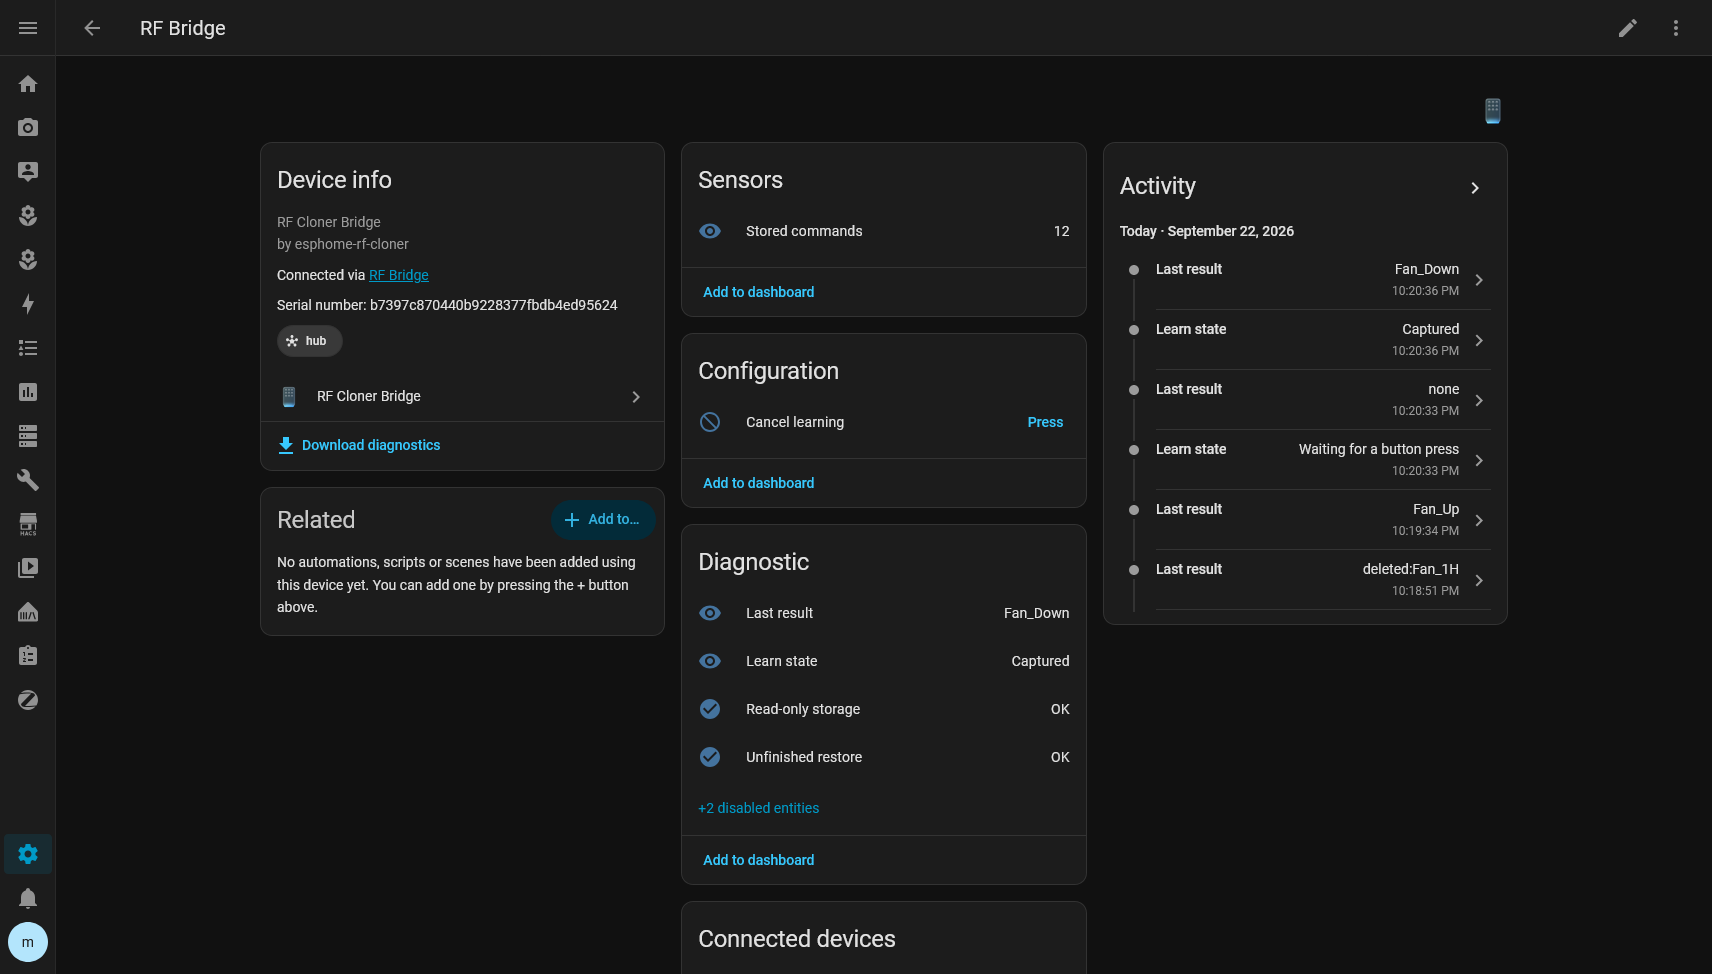Click the Zigbee circular Z sidebar icon
The image size is (1712, 974).
coord(28,700)
